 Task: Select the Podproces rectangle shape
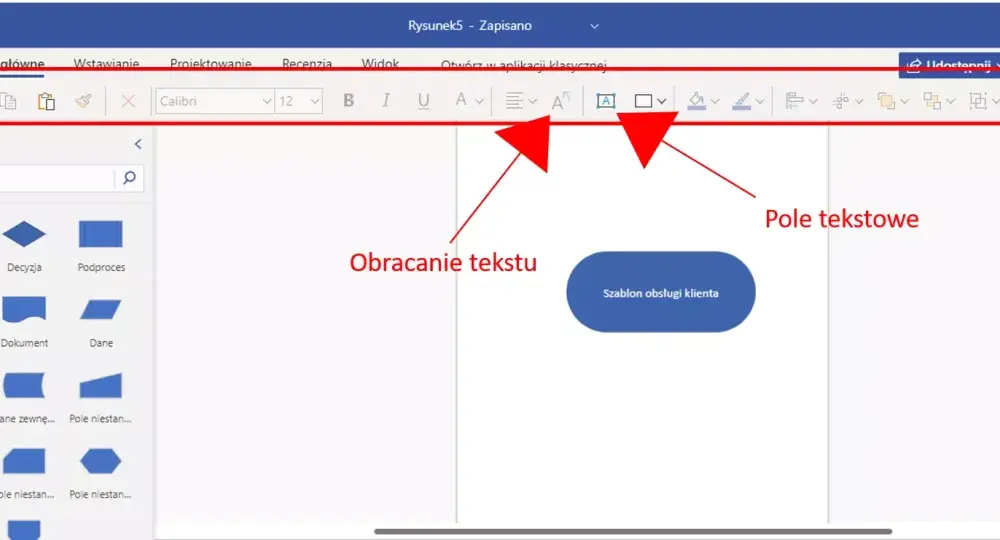point(101,234)
